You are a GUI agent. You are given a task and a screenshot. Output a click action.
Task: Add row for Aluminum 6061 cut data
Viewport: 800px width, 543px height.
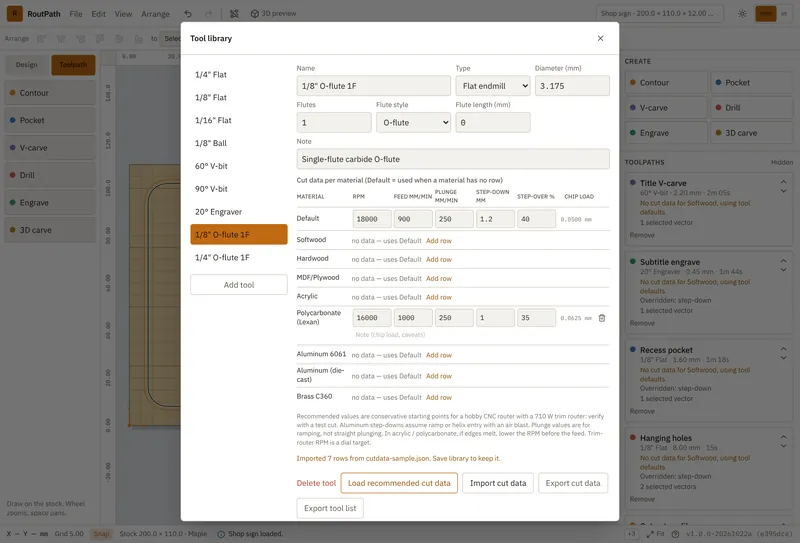[439, 355]
